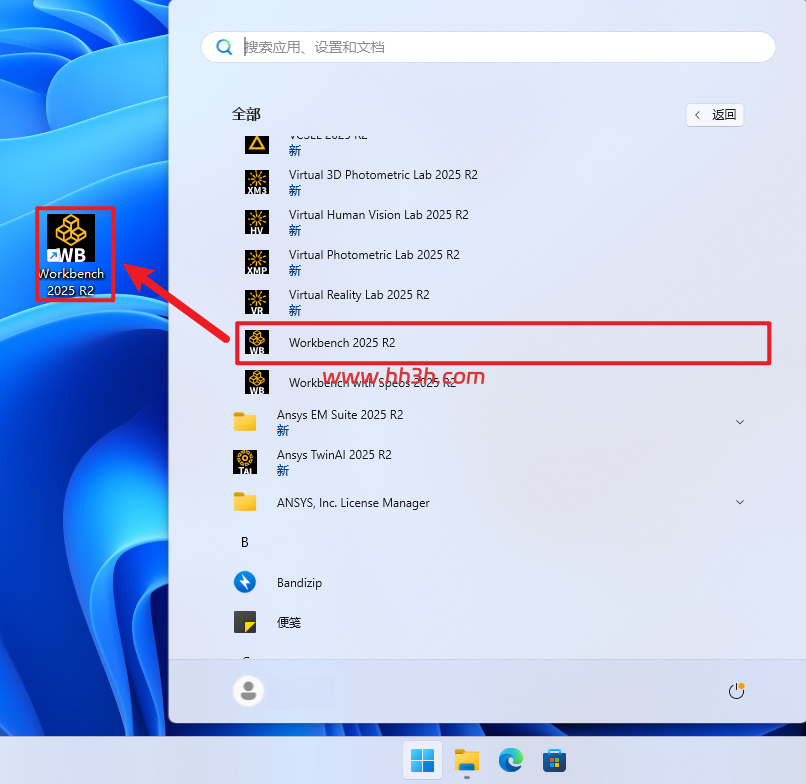Launch Ansys TwinAI 2025 R2
The height and width of the screenshot is (784, 806).
(334, 455)
